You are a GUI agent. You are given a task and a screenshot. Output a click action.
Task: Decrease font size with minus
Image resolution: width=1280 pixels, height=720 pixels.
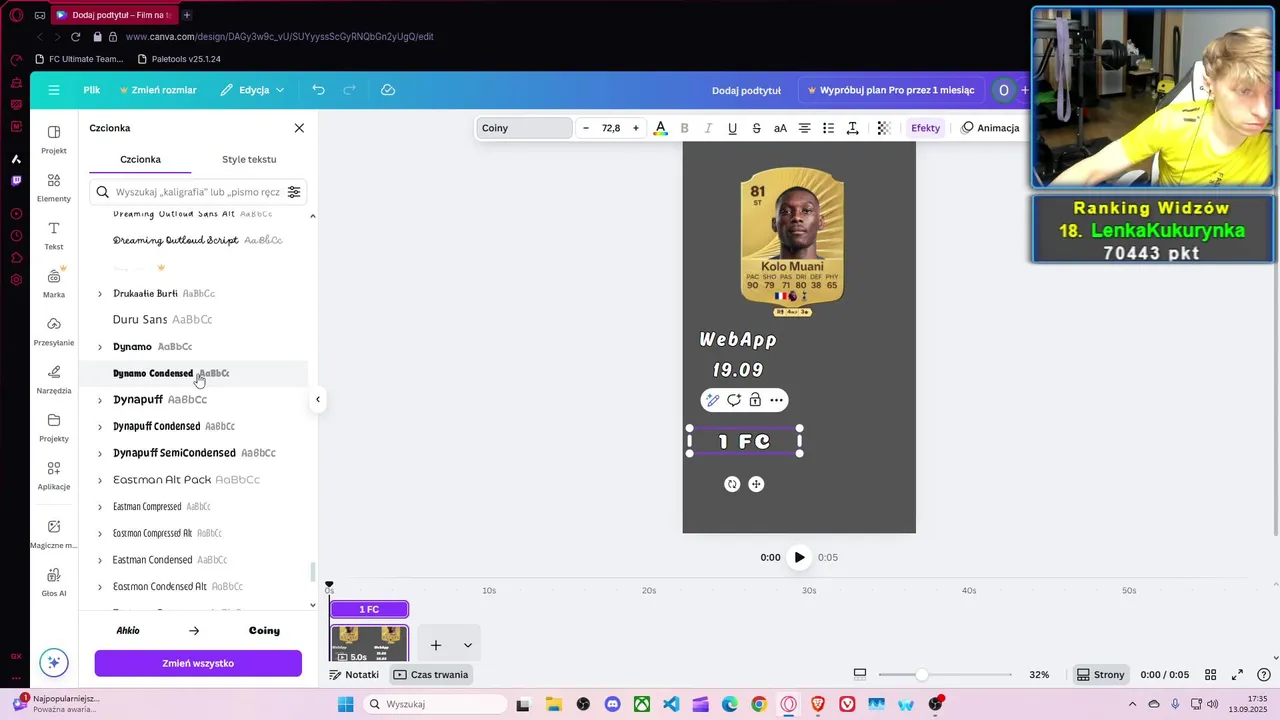point(586,128)
